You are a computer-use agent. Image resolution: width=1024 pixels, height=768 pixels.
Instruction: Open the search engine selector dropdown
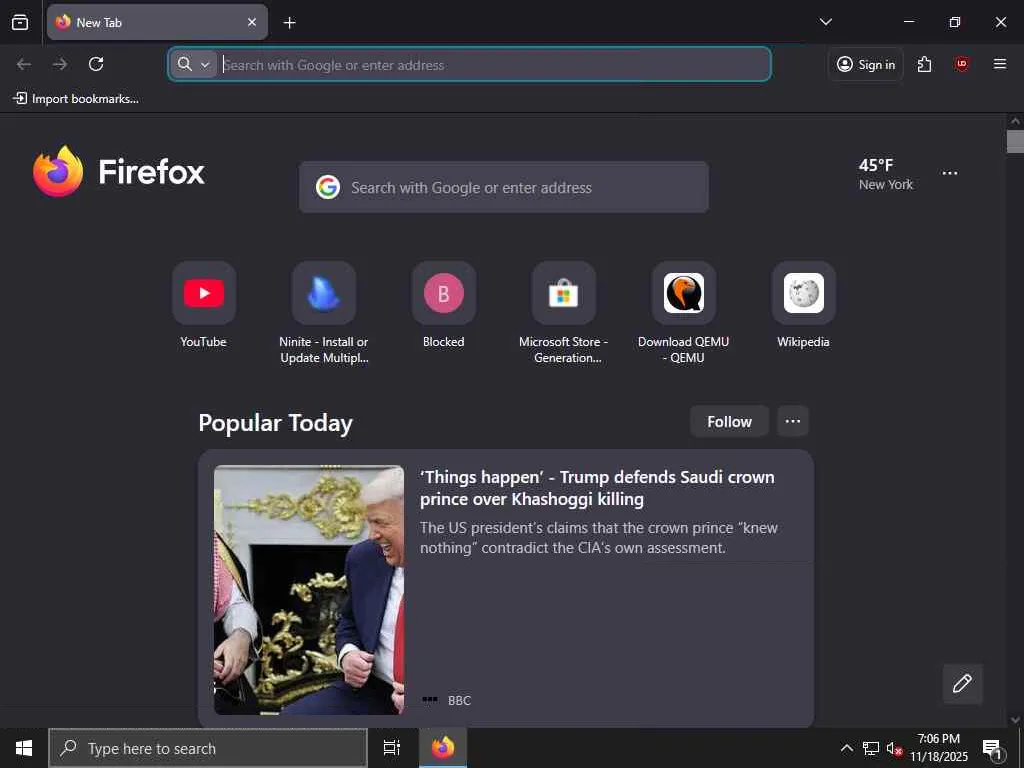point(193,64)
